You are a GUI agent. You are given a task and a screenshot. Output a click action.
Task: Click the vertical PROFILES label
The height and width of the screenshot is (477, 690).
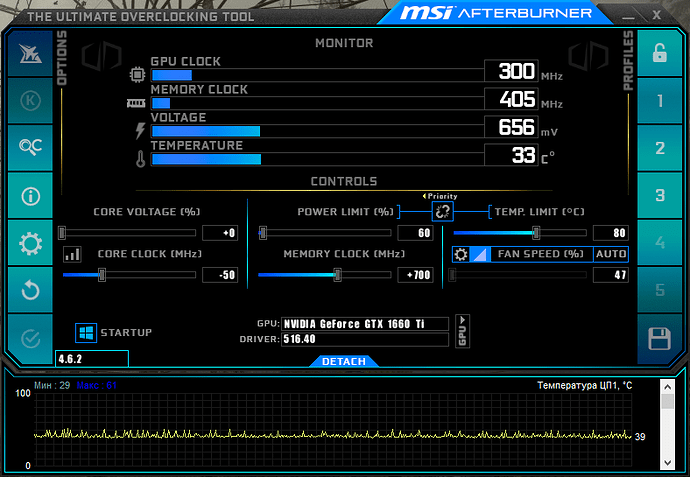tap(628, 60)
